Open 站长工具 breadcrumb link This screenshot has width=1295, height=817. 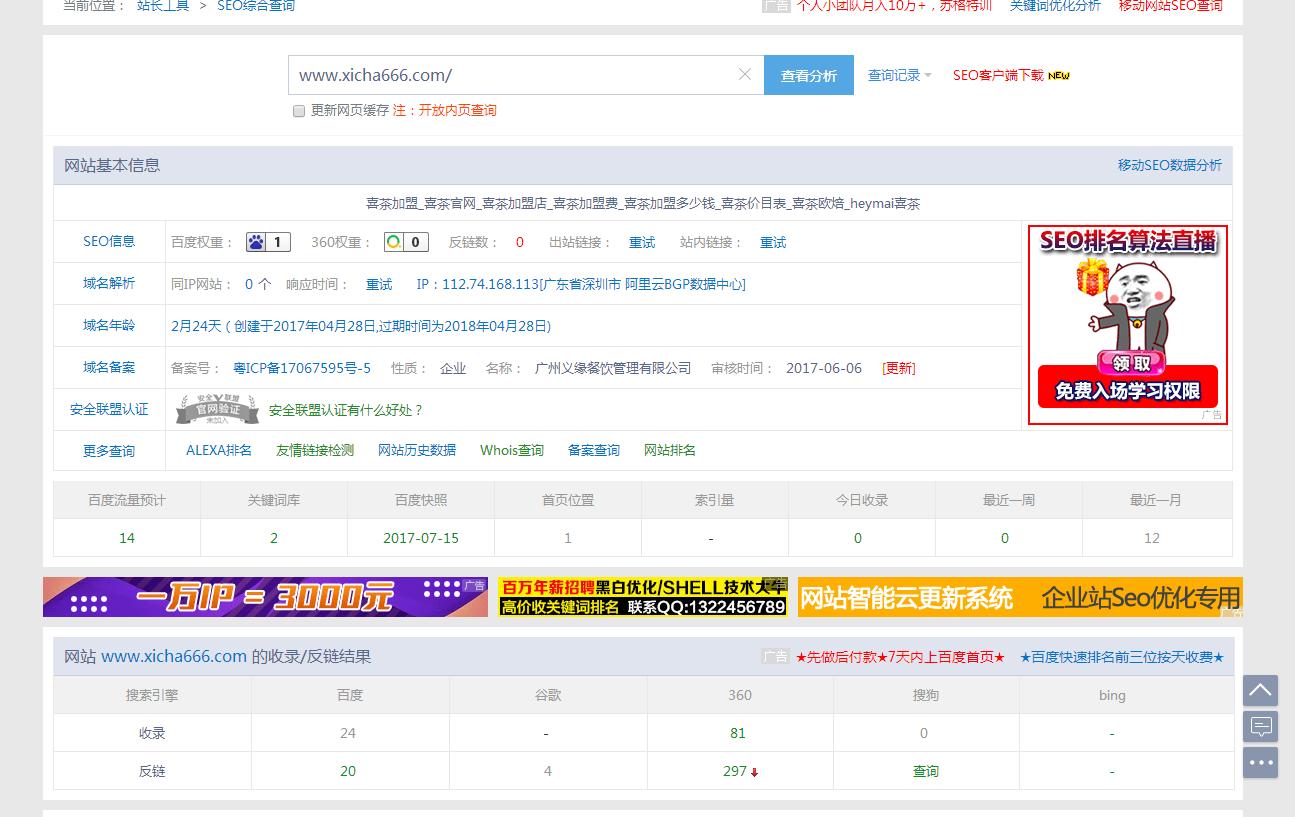coord(163,6)
